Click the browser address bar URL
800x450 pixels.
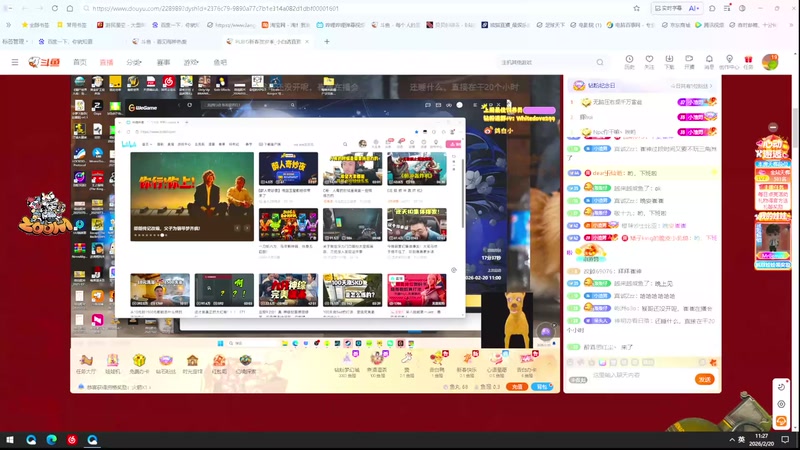click(x=215, y=9)
